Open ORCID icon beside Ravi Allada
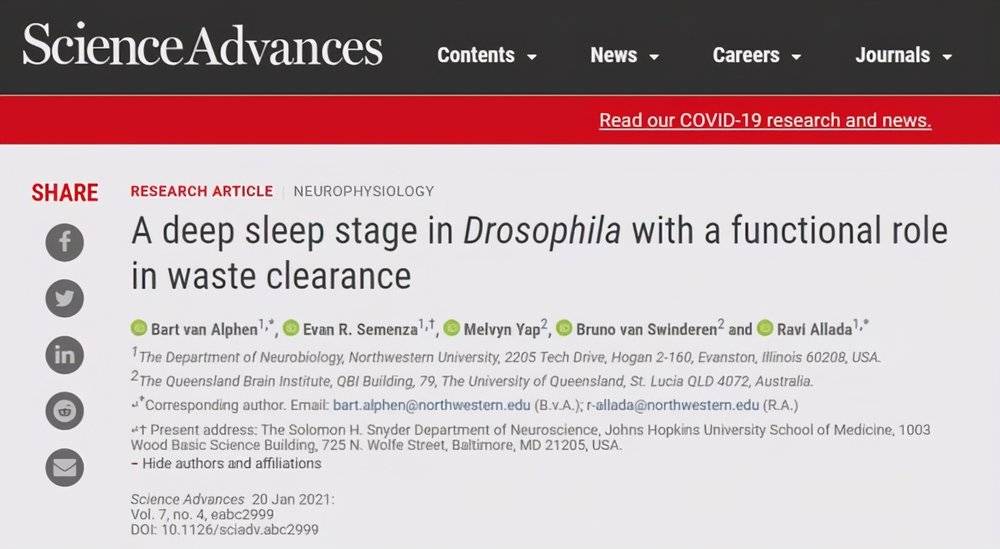 click(x=765, y=328)
